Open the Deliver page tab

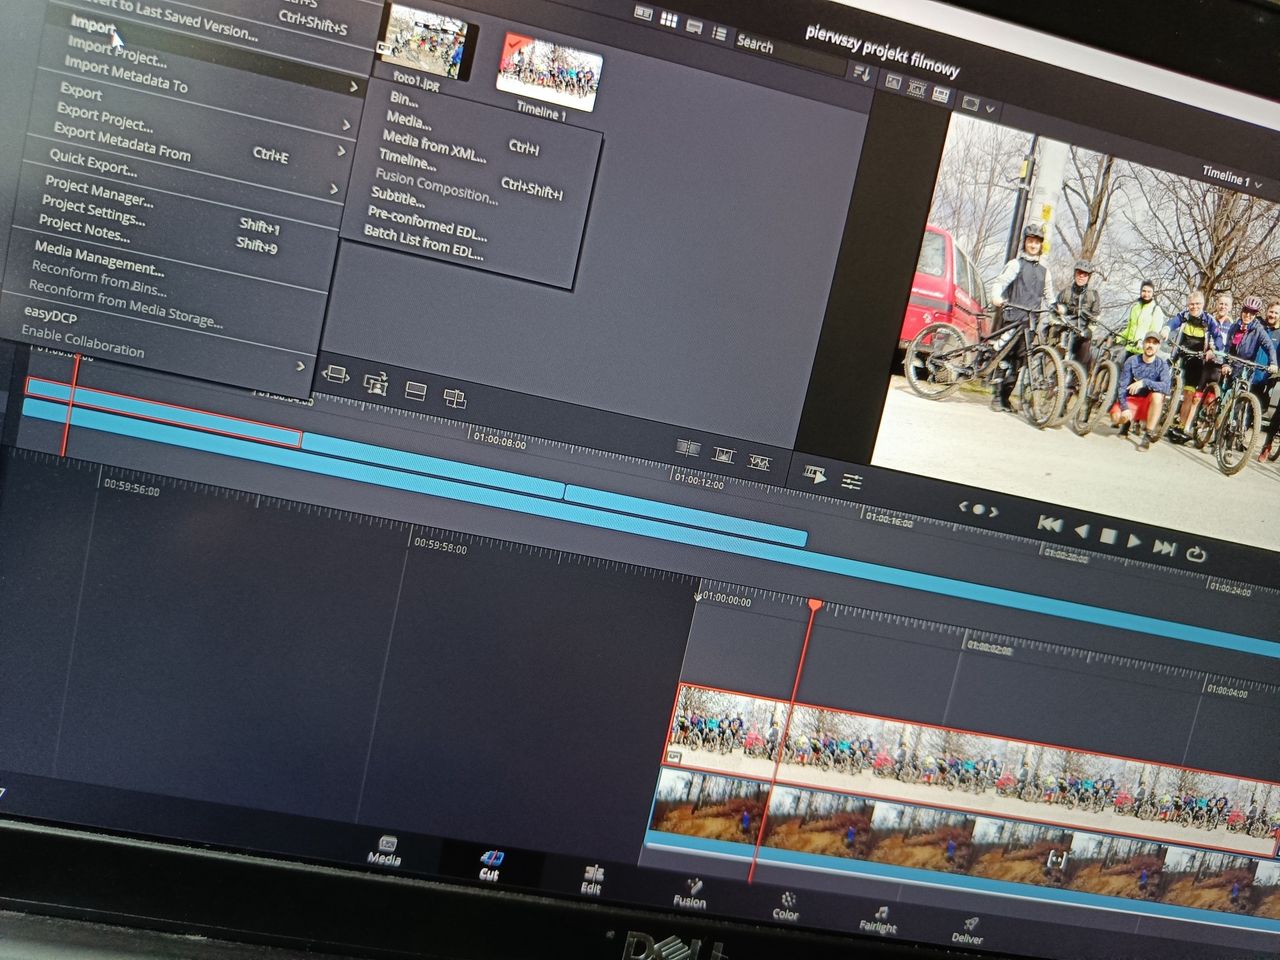tap(967, 932)
